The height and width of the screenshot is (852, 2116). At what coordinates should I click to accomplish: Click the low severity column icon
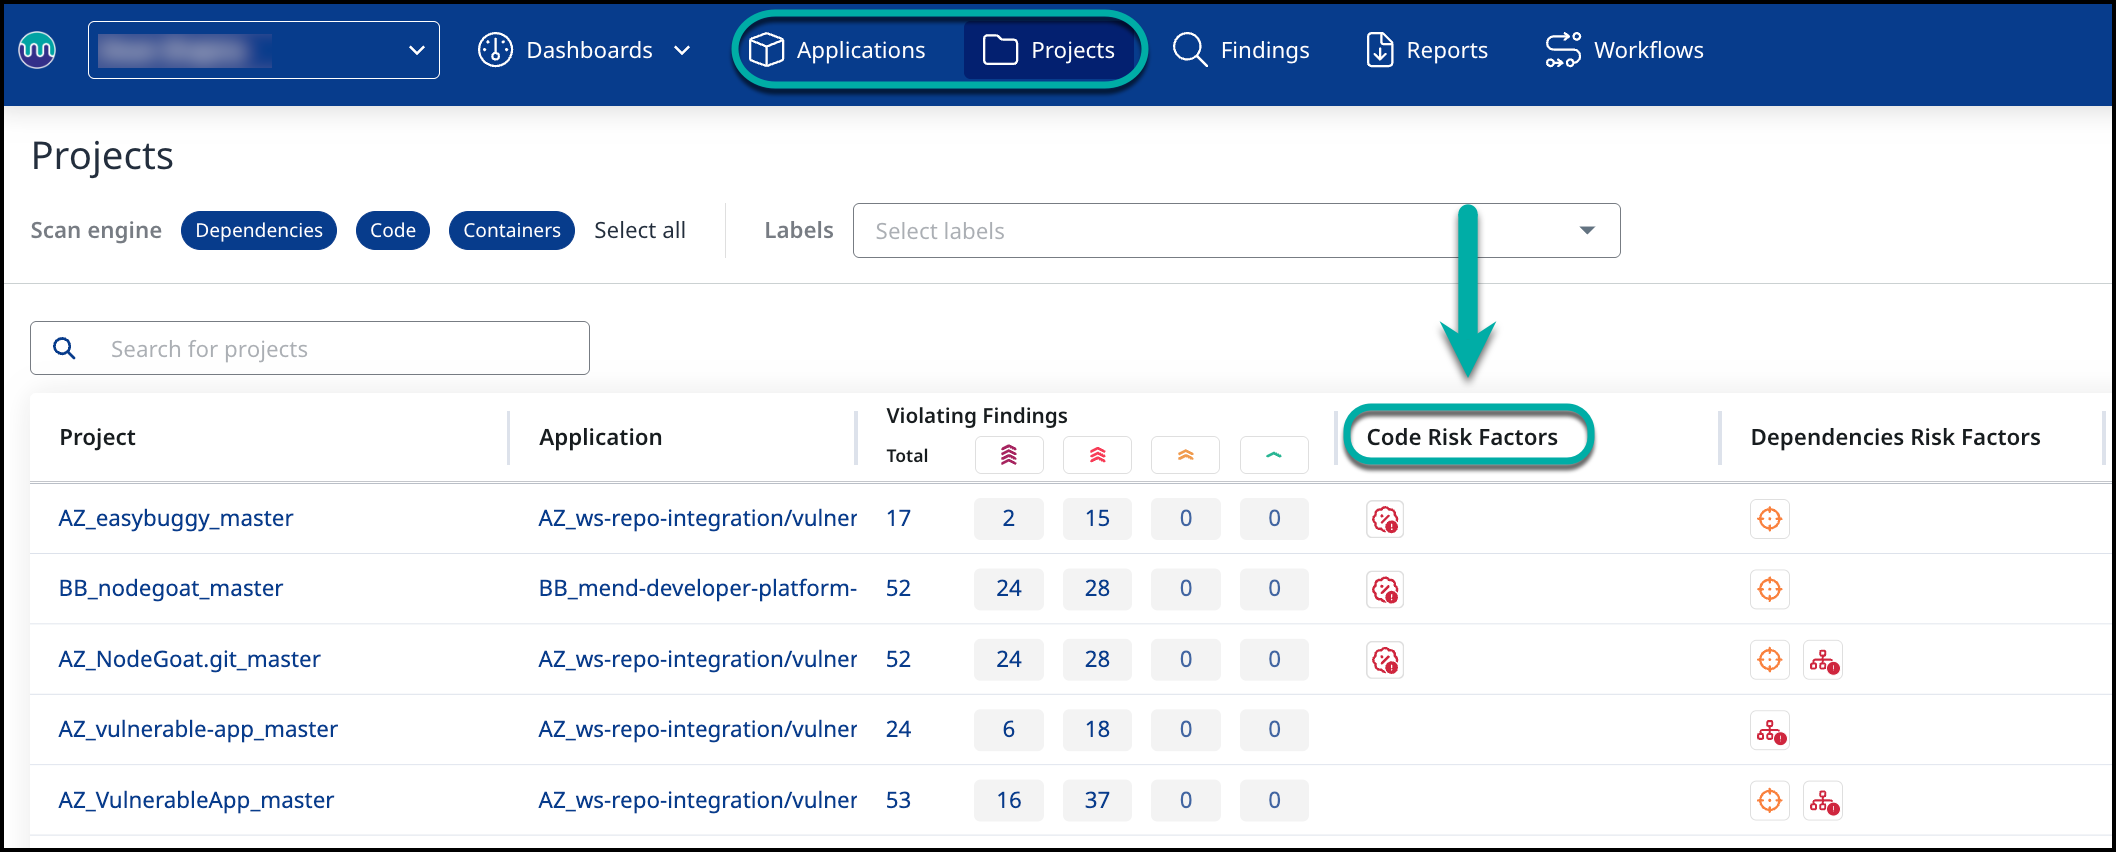click(1273, 455)
